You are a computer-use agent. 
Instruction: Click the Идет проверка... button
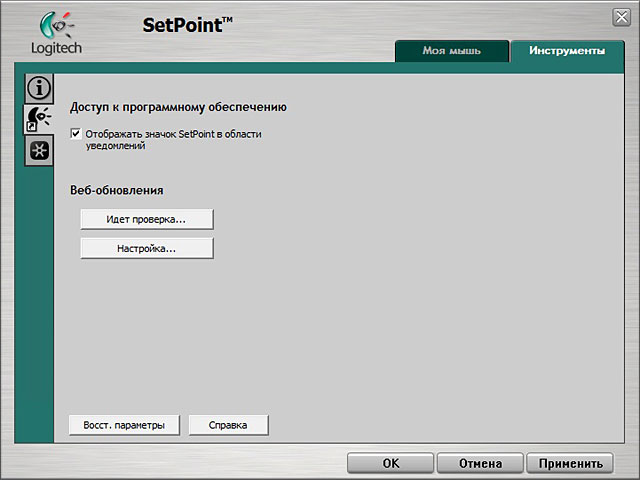147,219
